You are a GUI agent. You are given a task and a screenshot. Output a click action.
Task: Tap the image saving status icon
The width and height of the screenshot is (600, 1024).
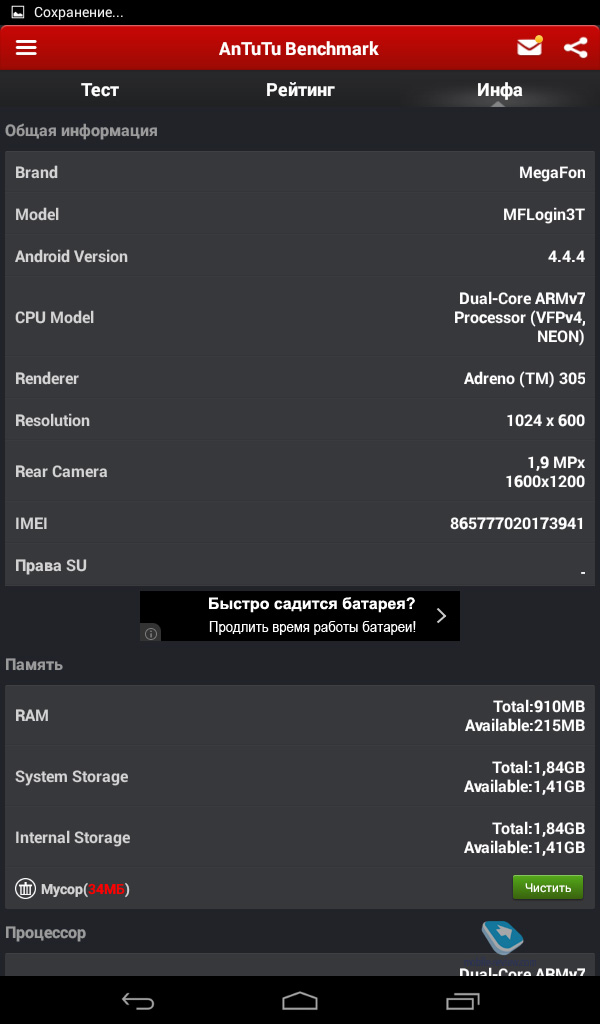[x=17, y=13]
